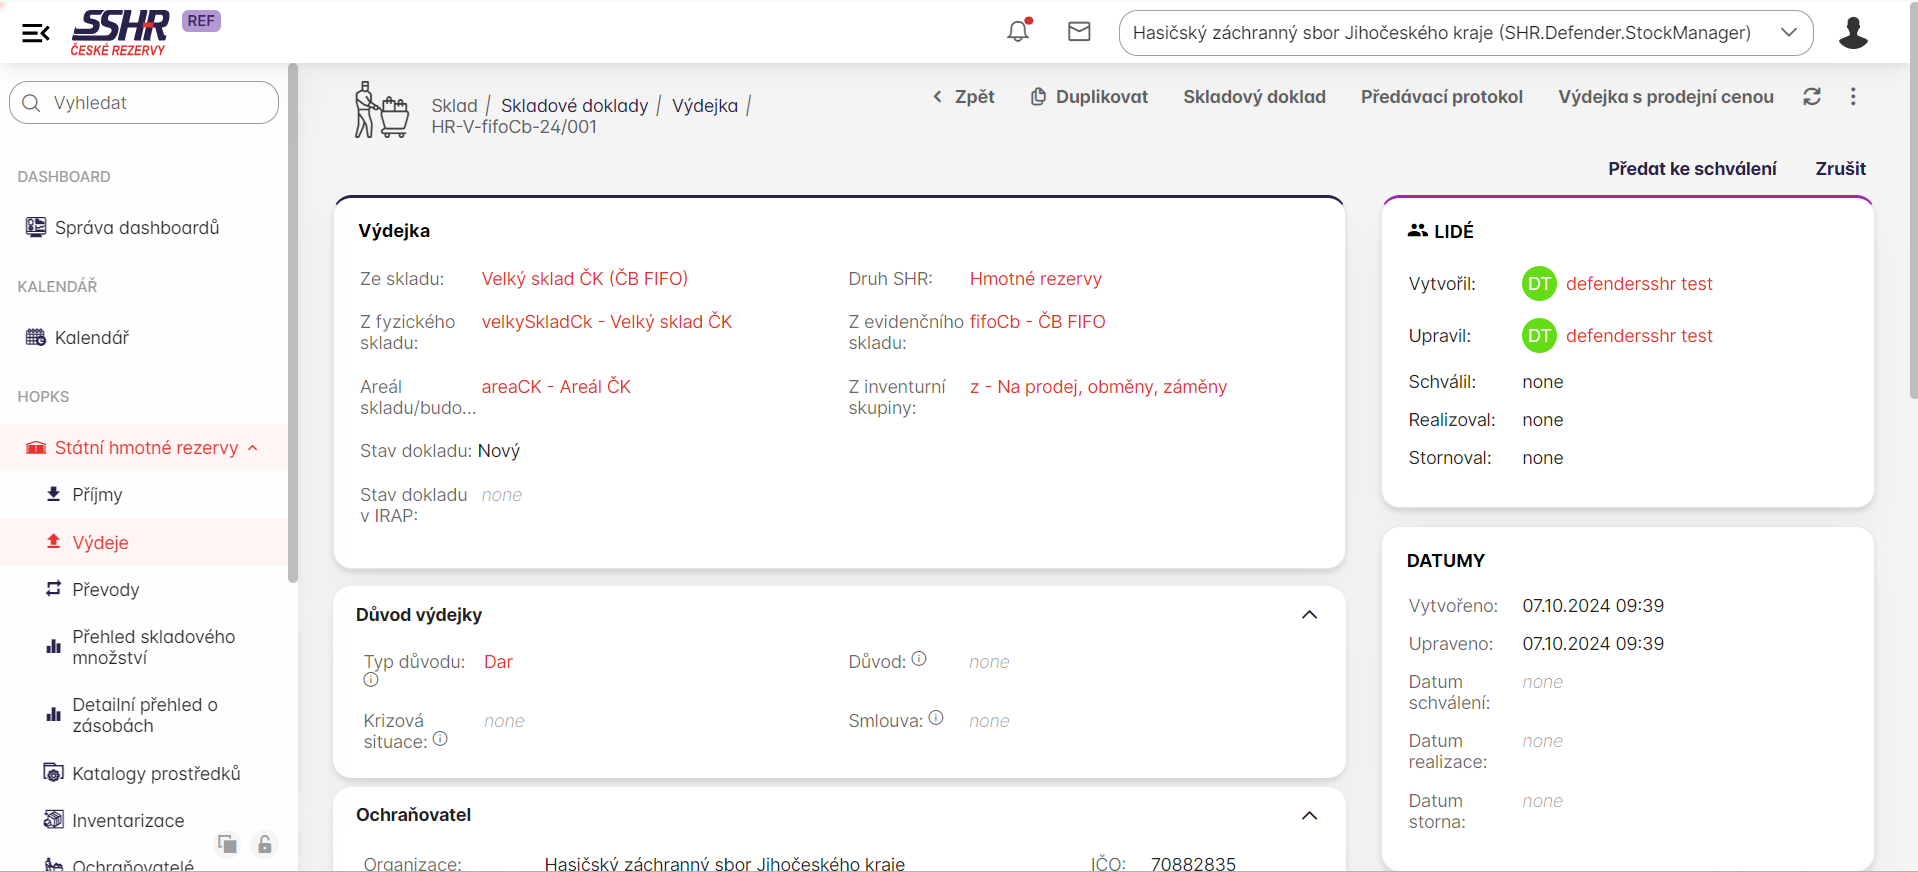Open Příjmy in the sidebar
This screenshot has width=1918, height=872.
97,495
